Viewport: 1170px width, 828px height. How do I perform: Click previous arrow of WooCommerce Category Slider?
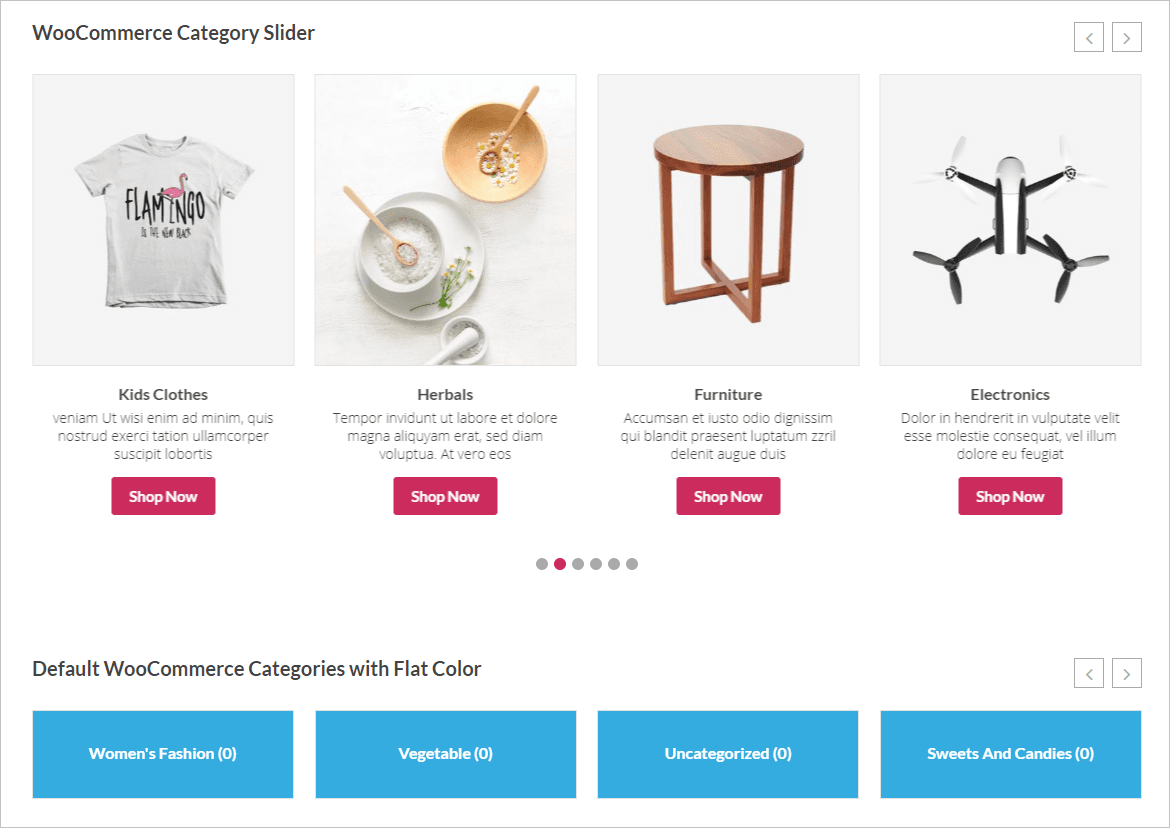click(x=1089, y=38)
